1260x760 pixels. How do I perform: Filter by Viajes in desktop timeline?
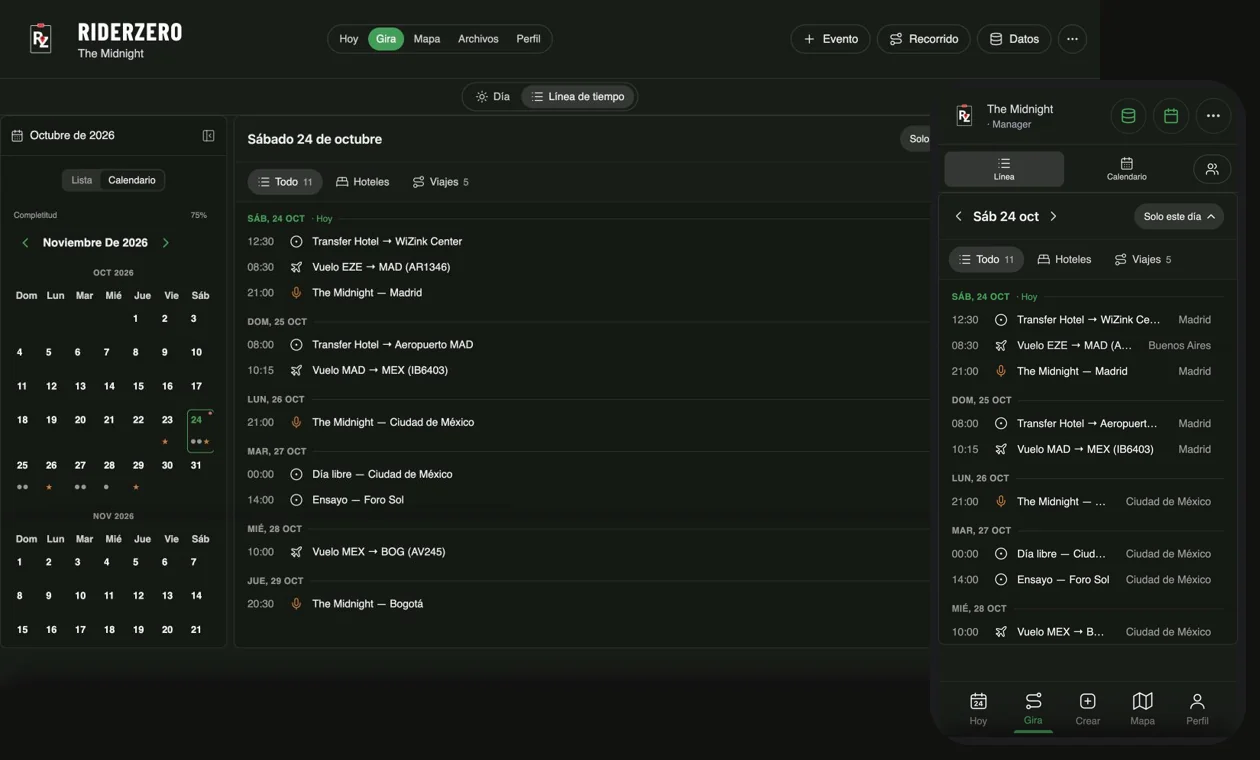click(441, 182)
